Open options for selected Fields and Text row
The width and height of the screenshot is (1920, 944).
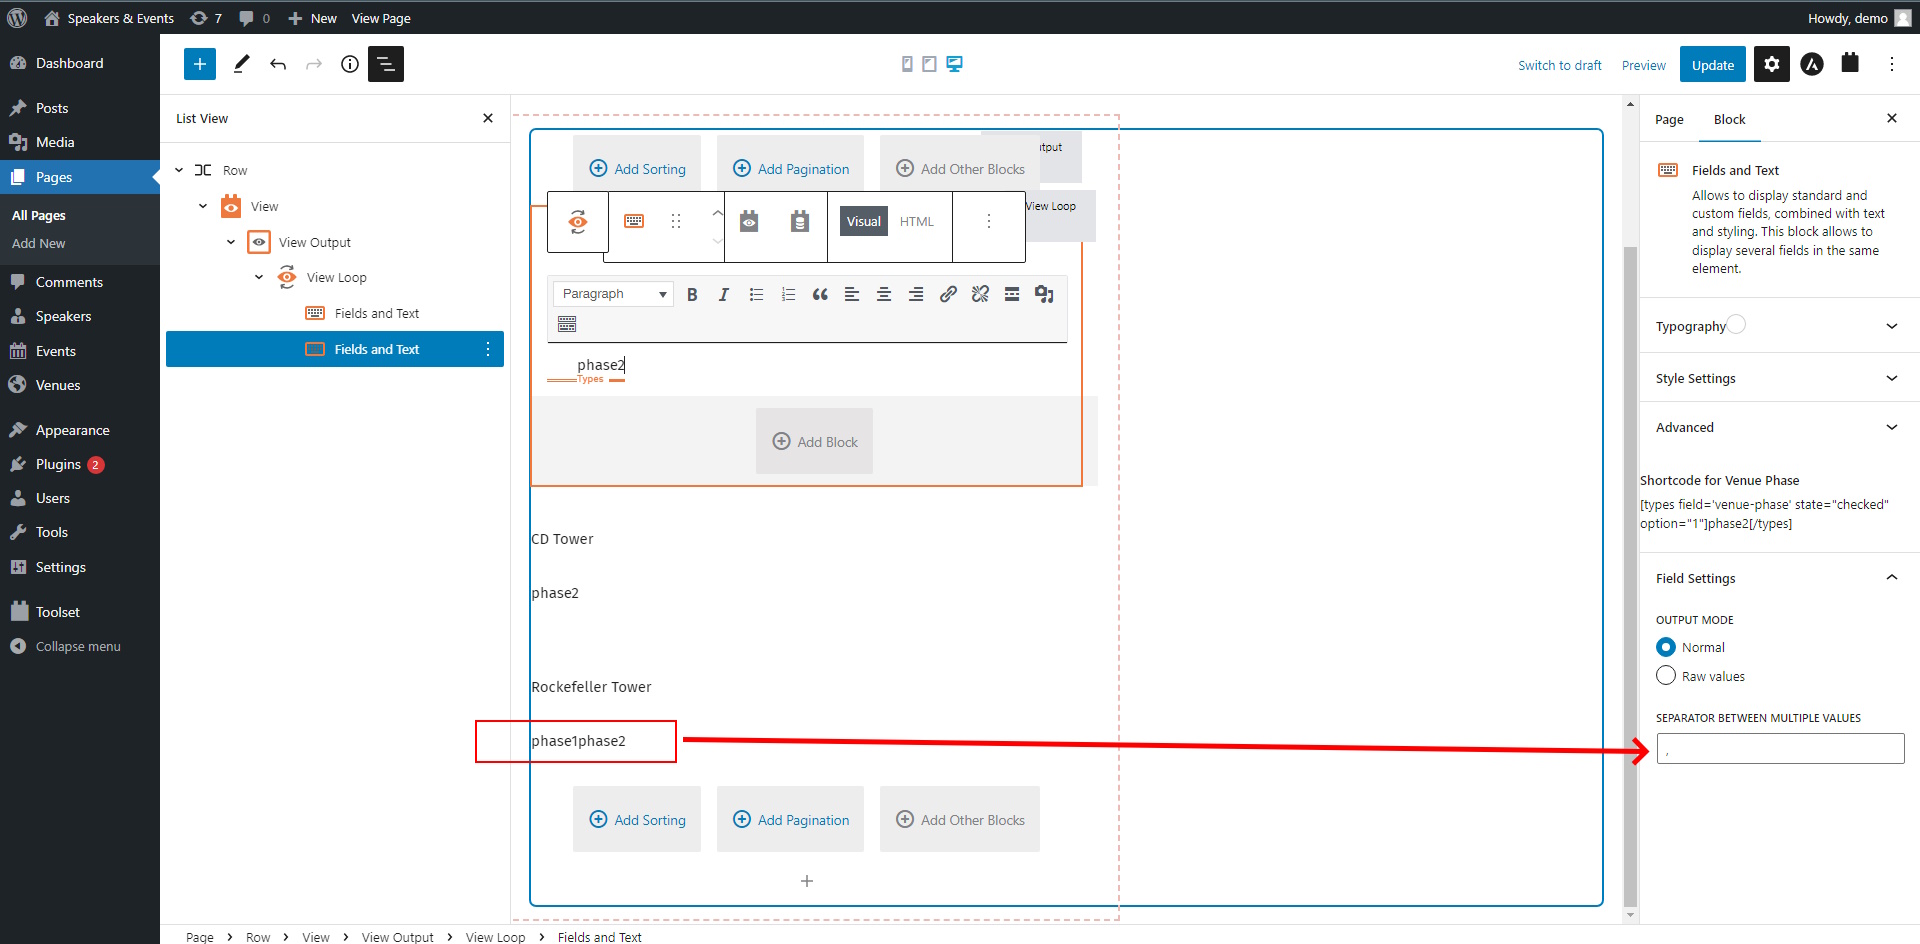[x=488, y=349]
